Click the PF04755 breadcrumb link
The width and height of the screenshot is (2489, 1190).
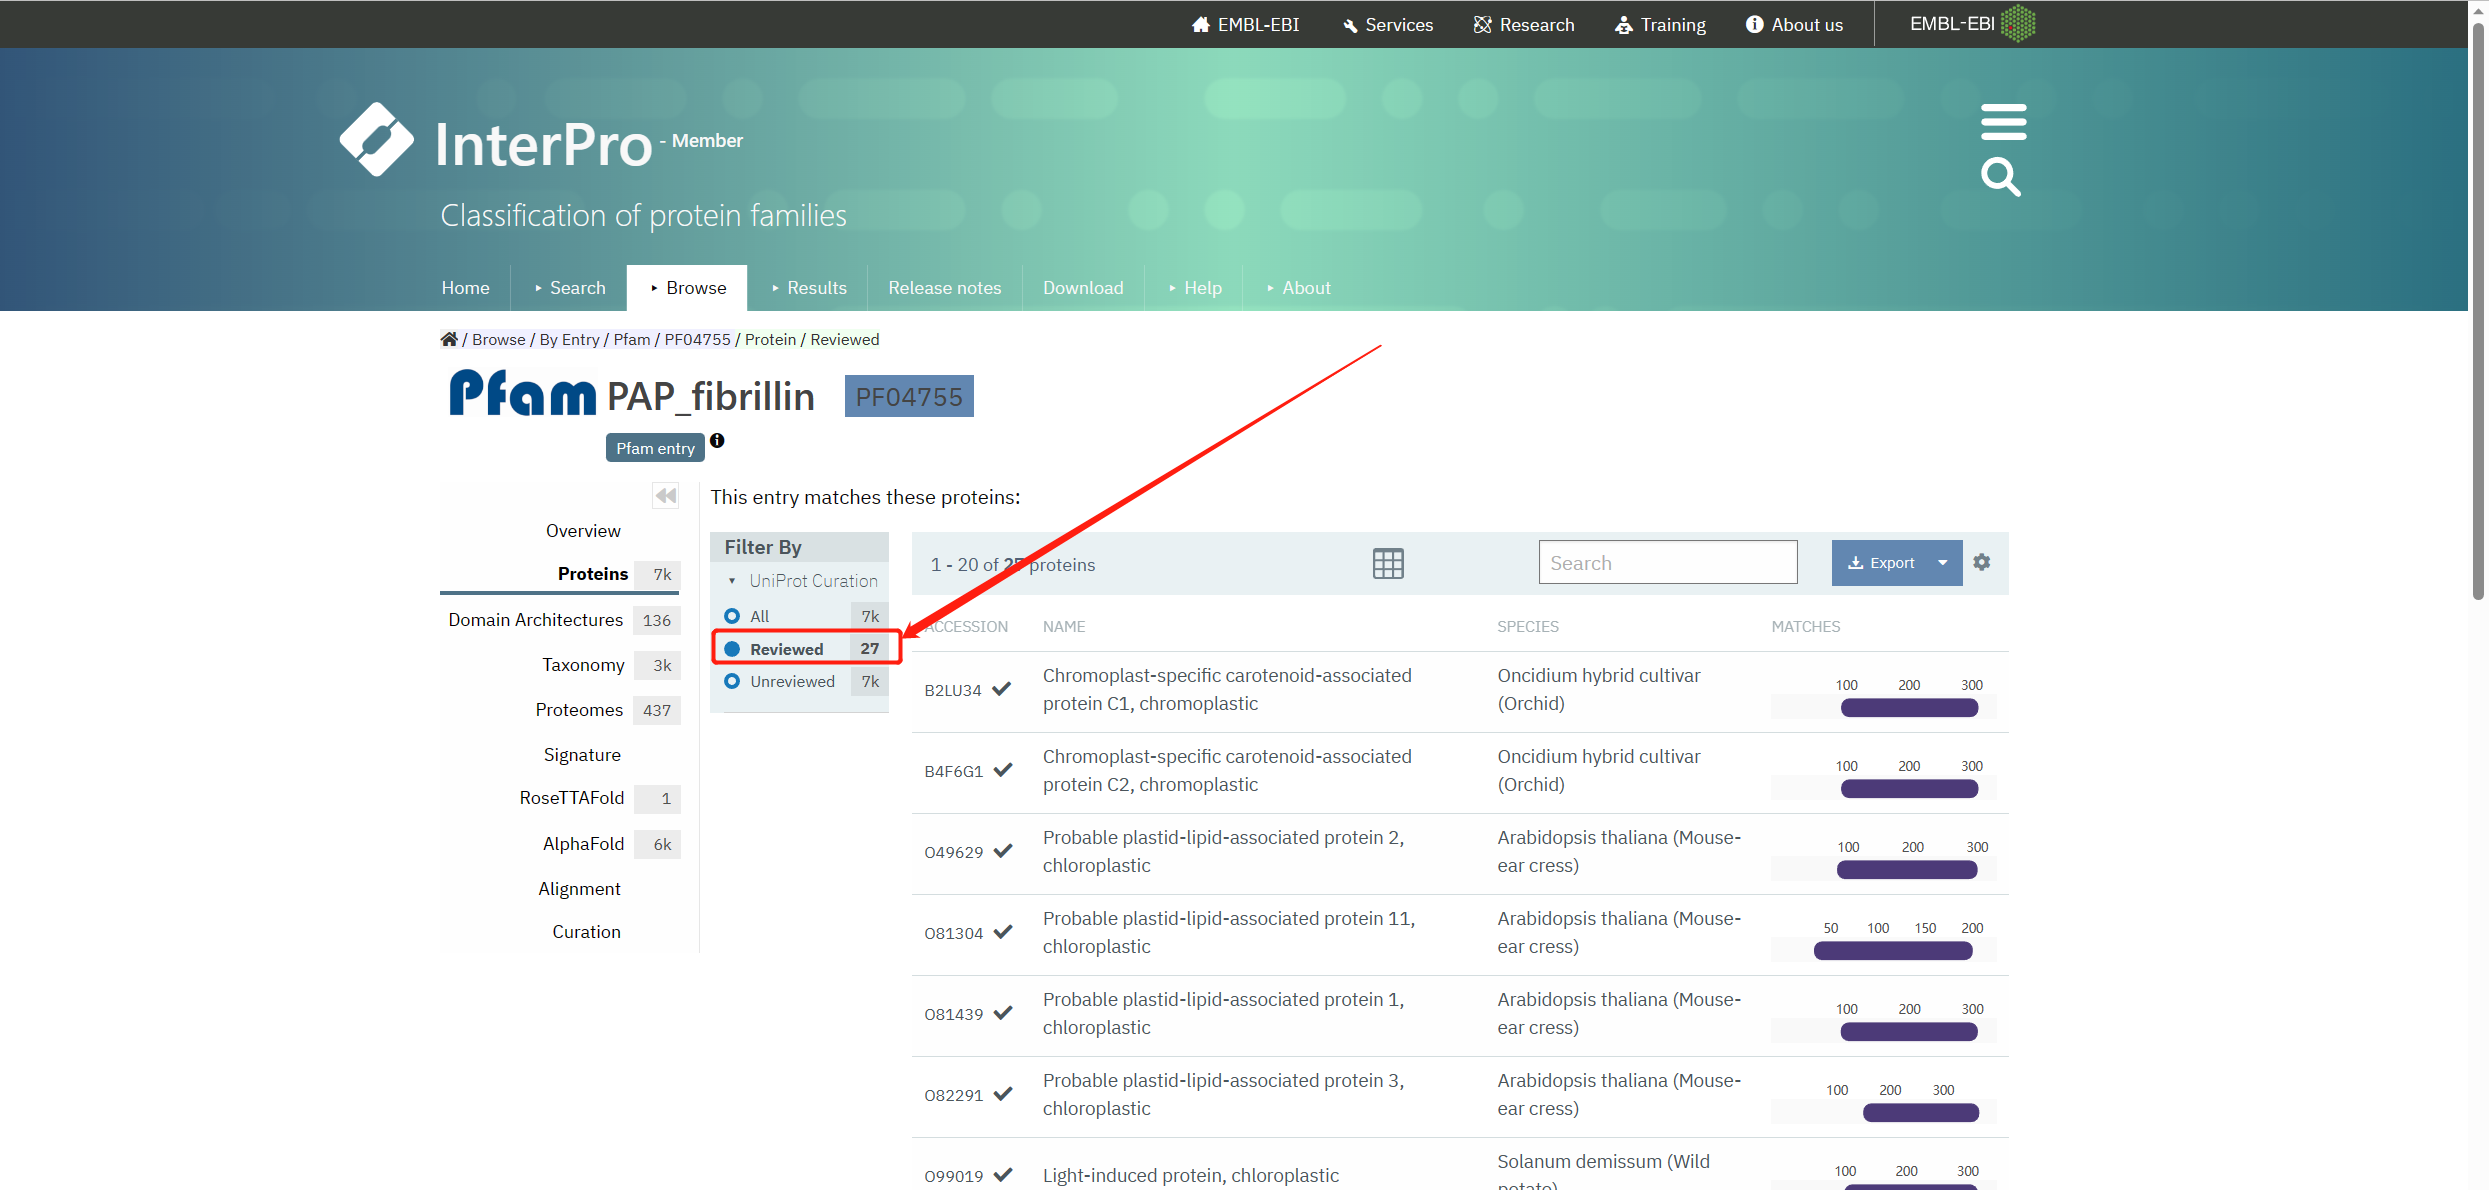[697, 339]
